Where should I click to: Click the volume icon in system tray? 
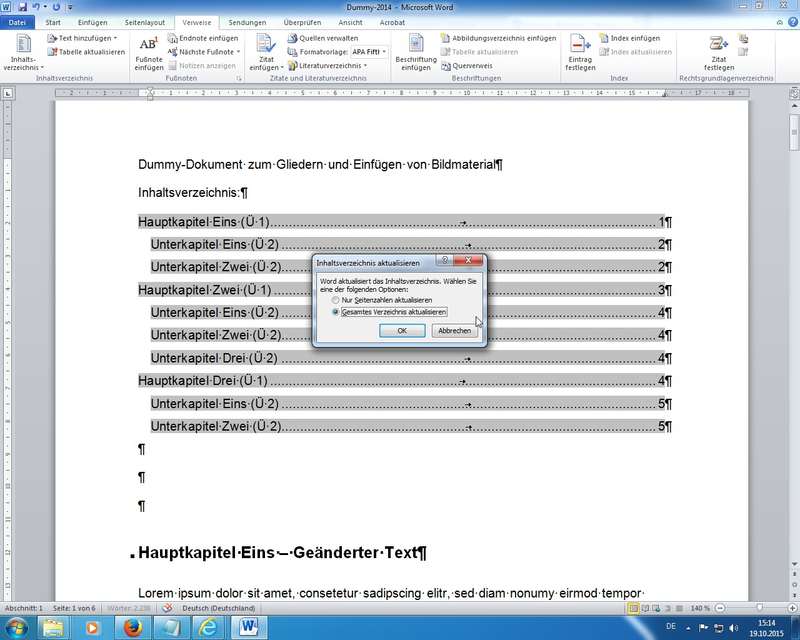click(734, 627)
